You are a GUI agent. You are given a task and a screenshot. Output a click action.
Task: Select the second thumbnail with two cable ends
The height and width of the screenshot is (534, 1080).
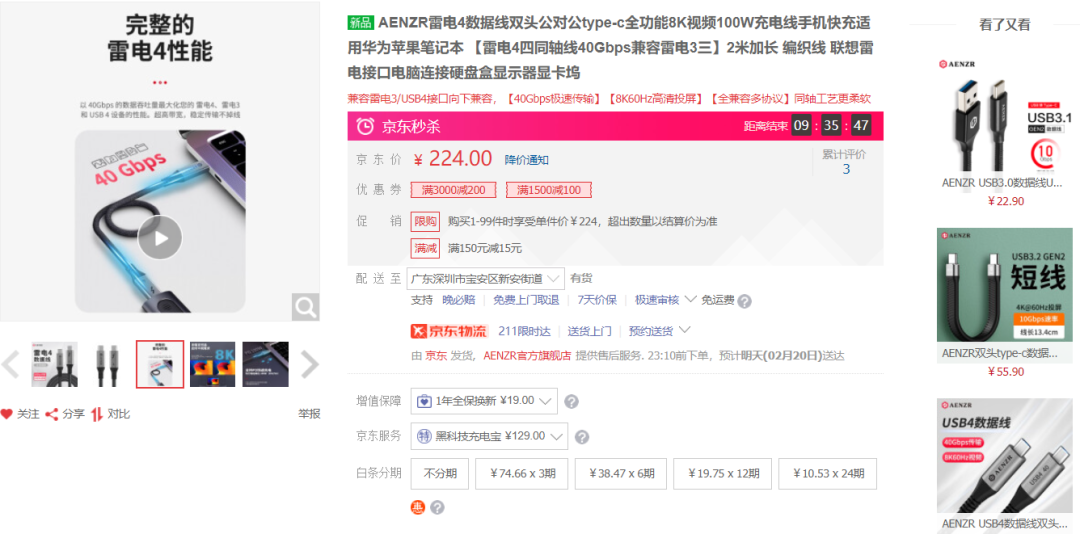pos(107,364)
